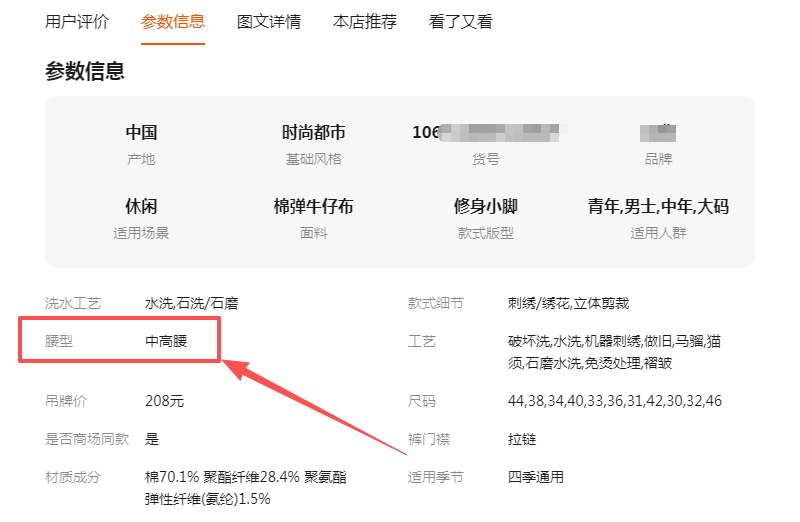Screen dimensions: 800x522
Task: Click the 刺绣/绣花,立体剪裁 style detail text
Action: click(x=568, y=303)
